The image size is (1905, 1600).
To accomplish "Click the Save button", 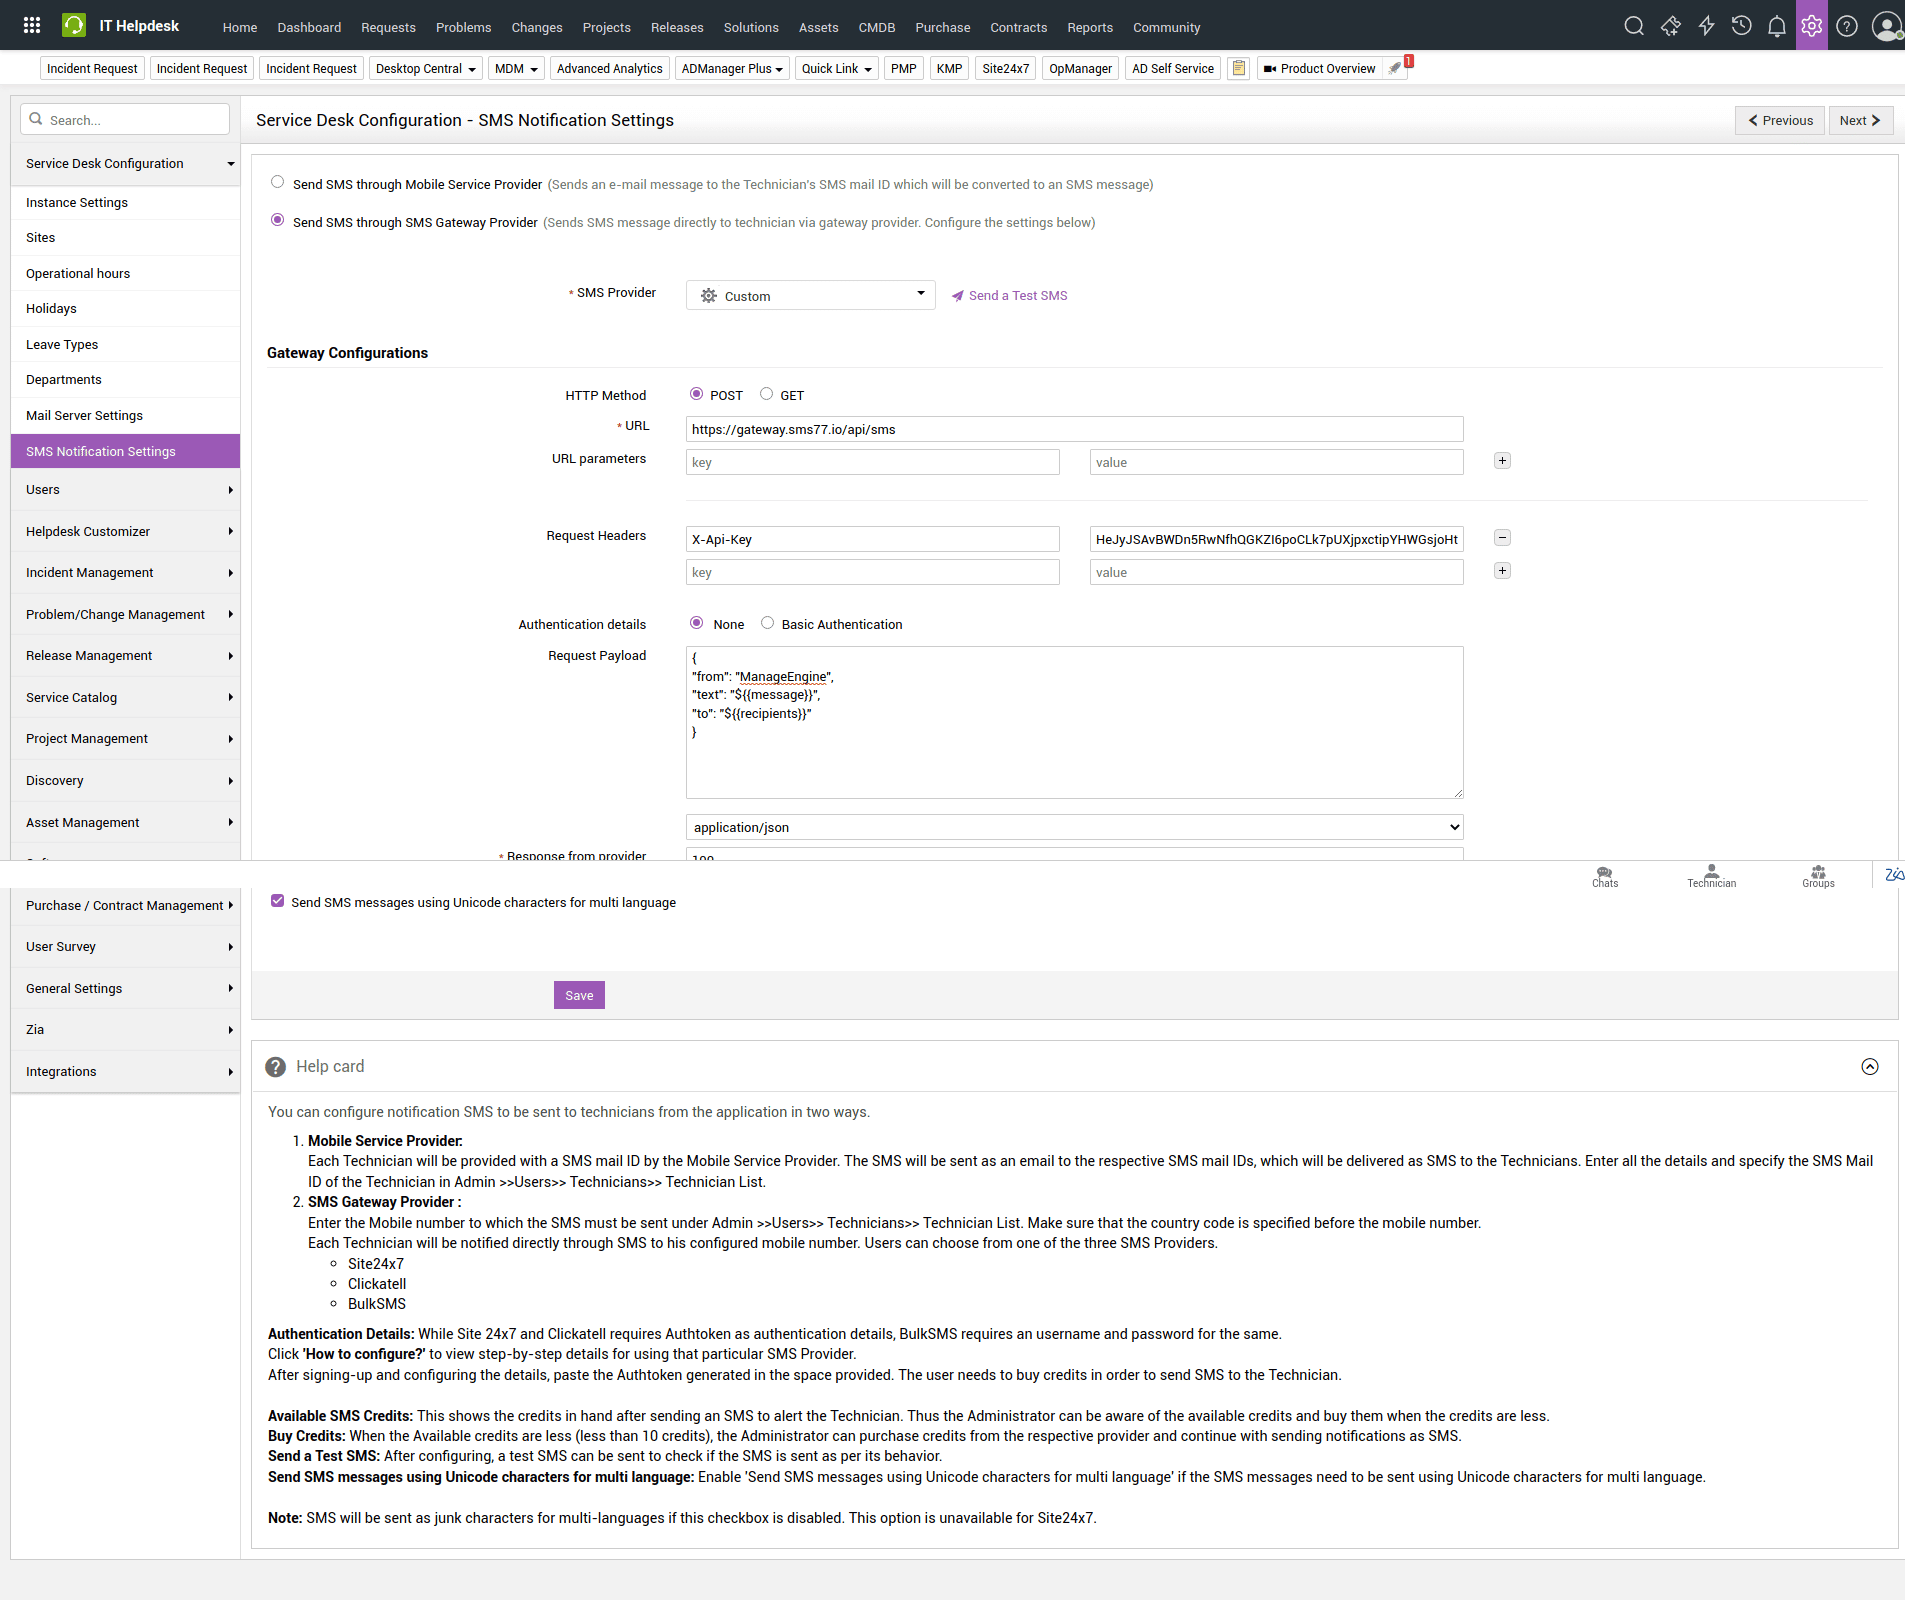I will 579,995.
